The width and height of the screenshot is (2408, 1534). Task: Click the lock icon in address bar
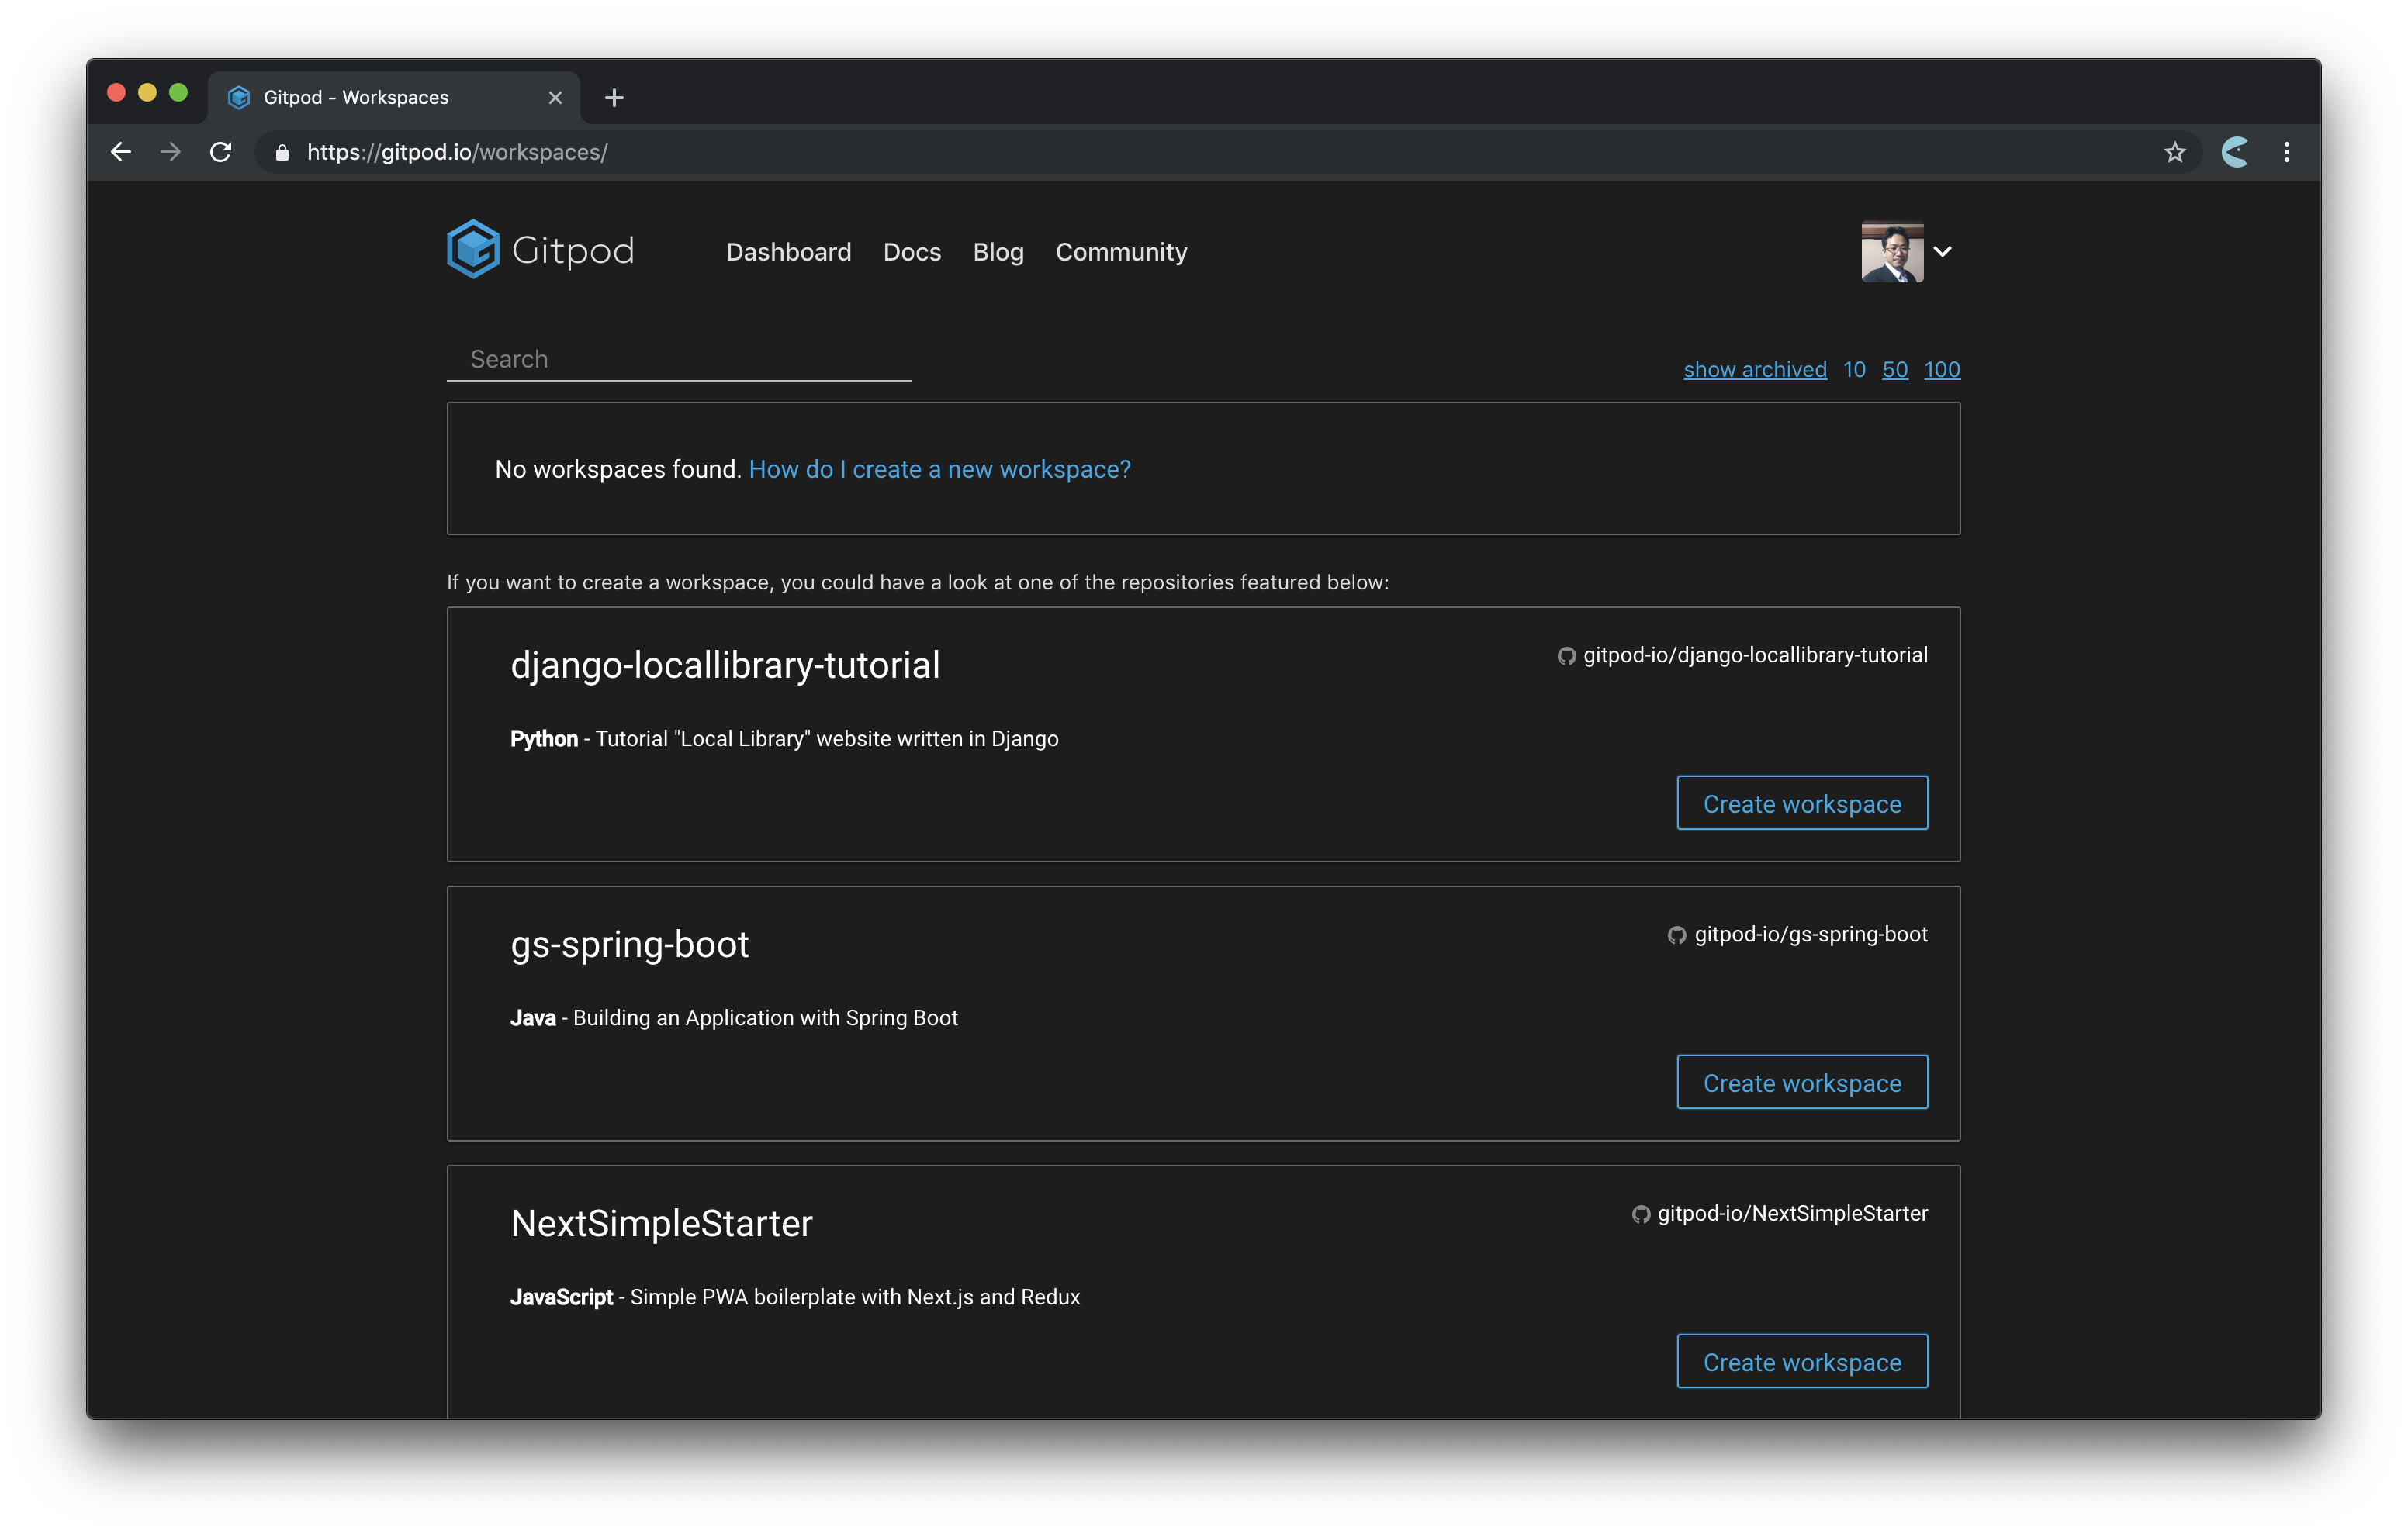282,152
